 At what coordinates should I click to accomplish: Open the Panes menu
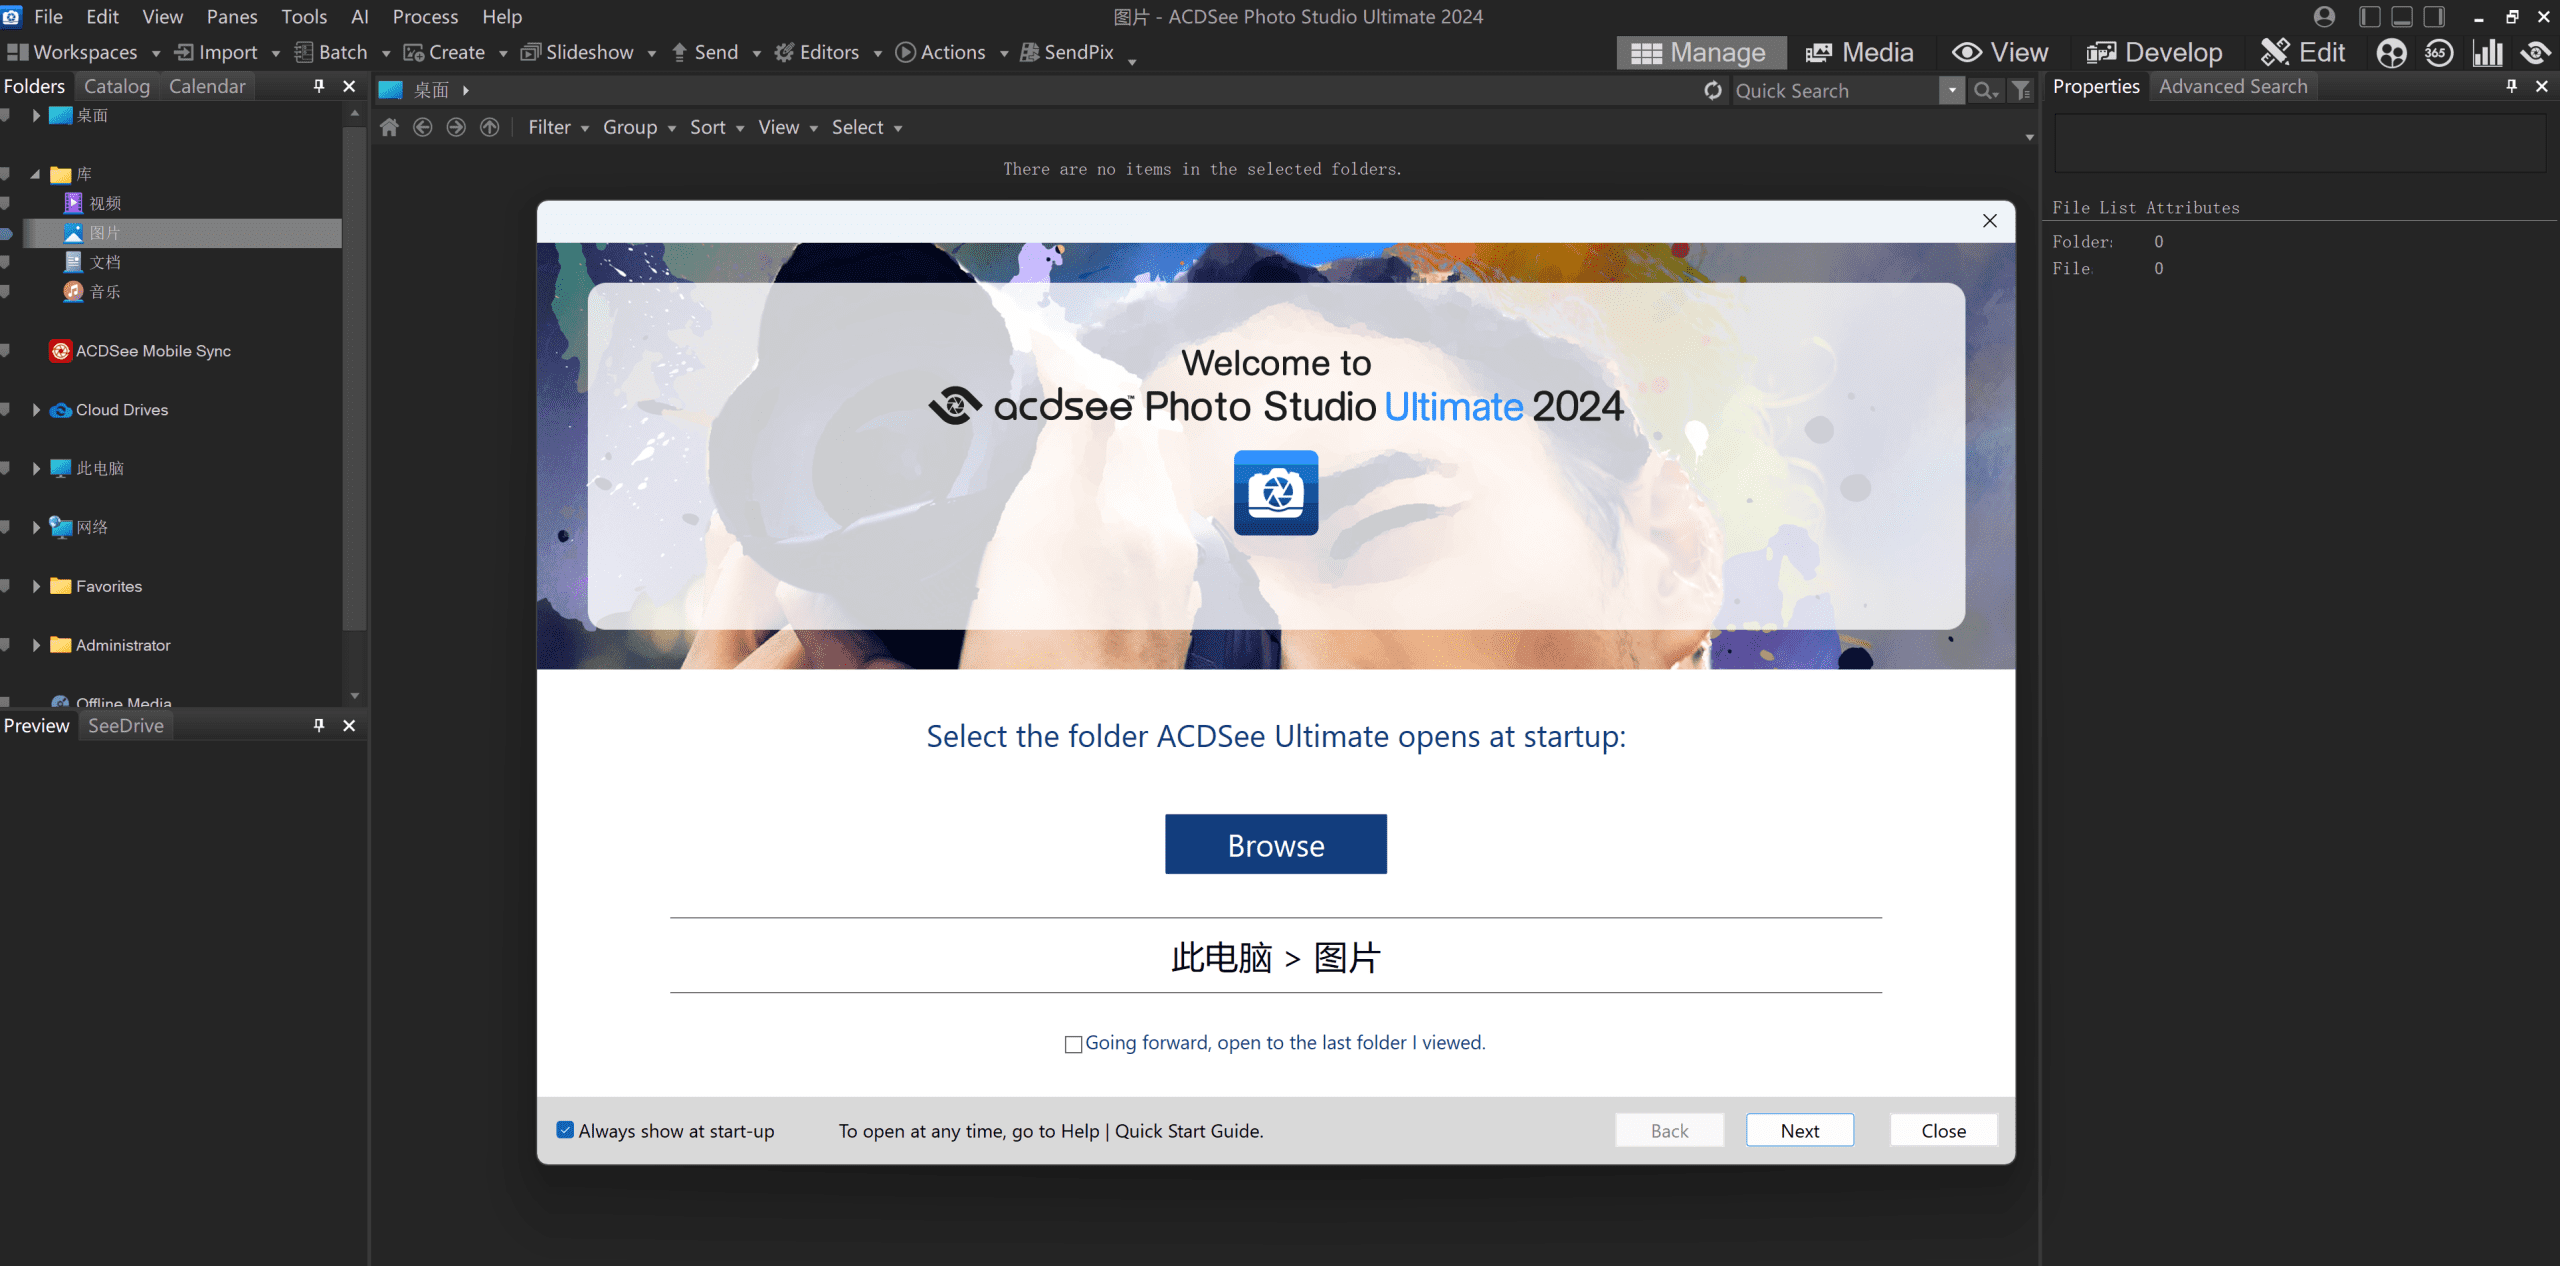(x=232, y=17)
